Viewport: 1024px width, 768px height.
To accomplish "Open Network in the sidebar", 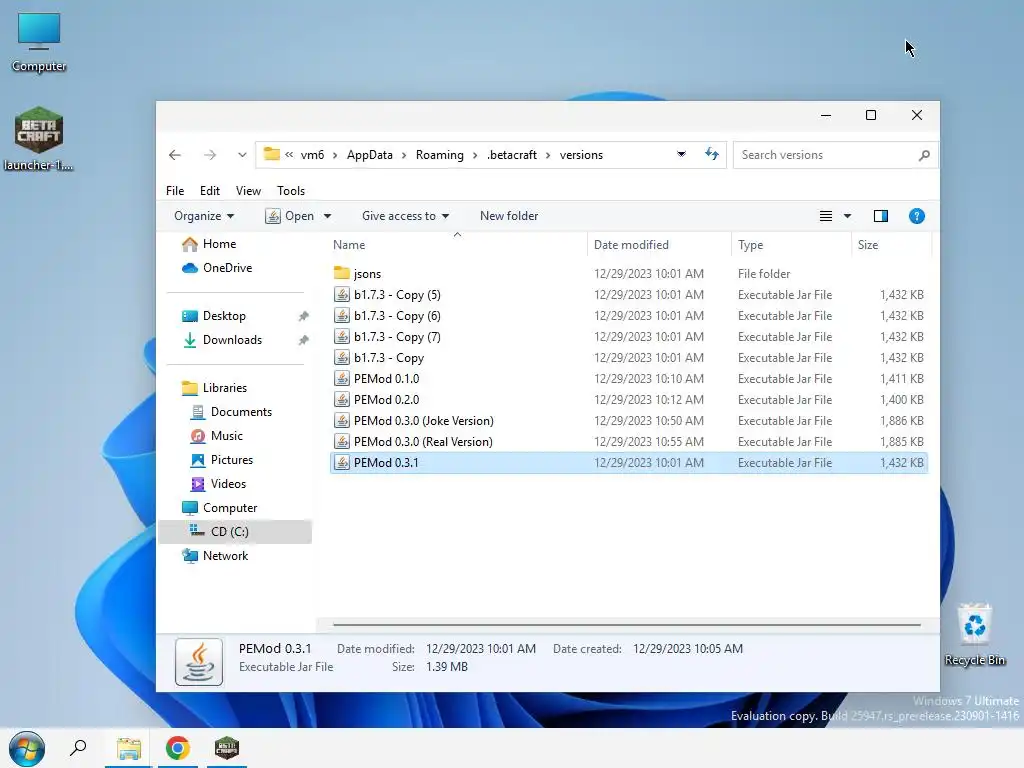I will (x=215, y=556).
